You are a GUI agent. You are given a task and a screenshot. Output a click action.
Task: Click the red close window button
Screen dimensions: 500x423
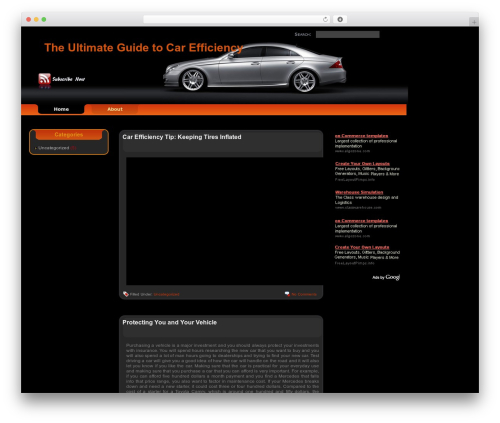(29, 19)
